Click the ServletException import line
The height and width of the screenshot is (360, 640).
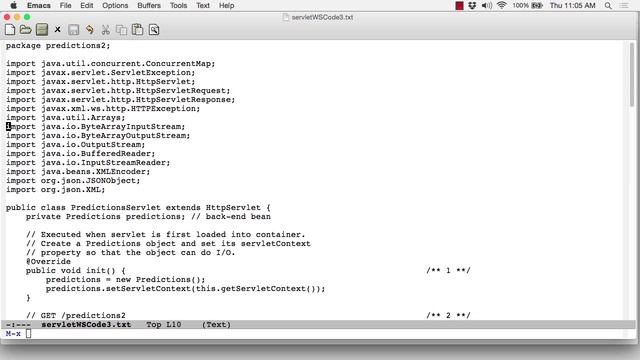[x=100, y=72]
